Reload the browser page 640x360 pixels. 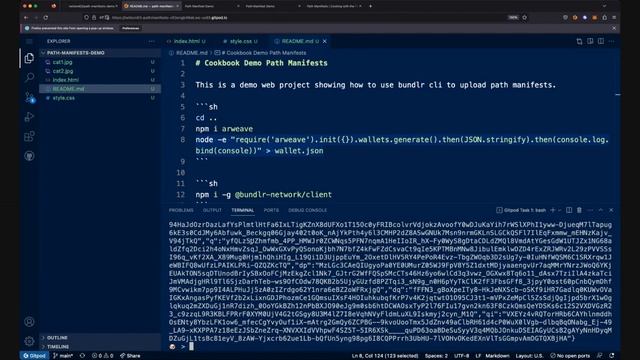46,18
